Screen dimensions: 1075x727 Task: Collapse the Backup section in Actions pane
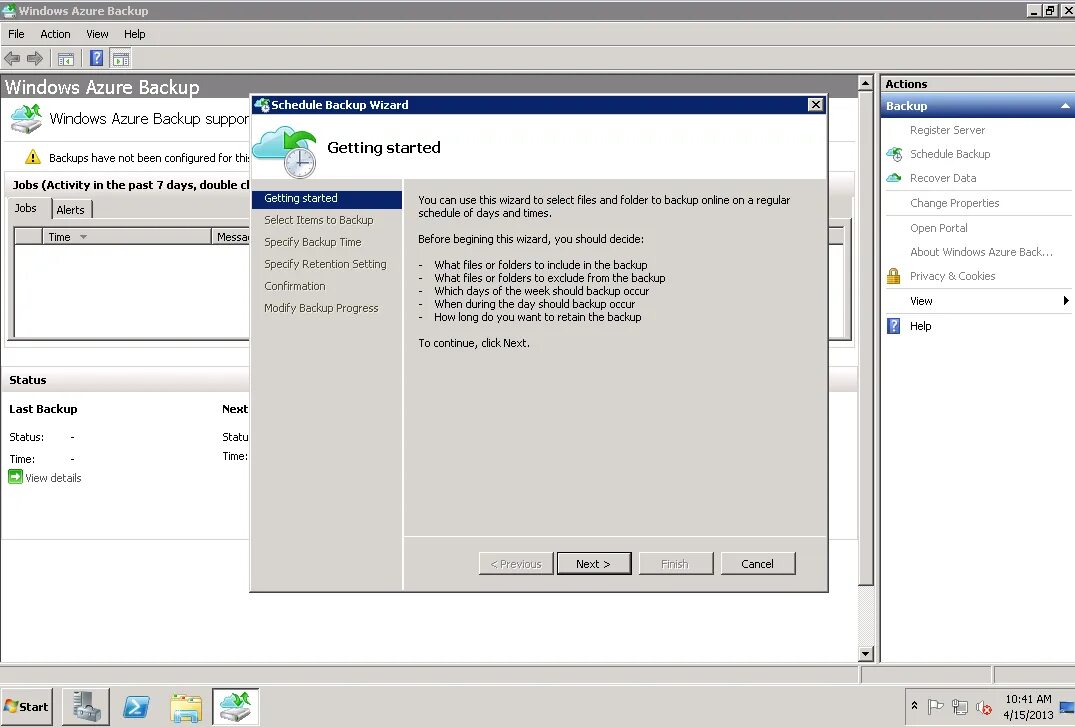pyautogui.click(x=1064, y=105)
